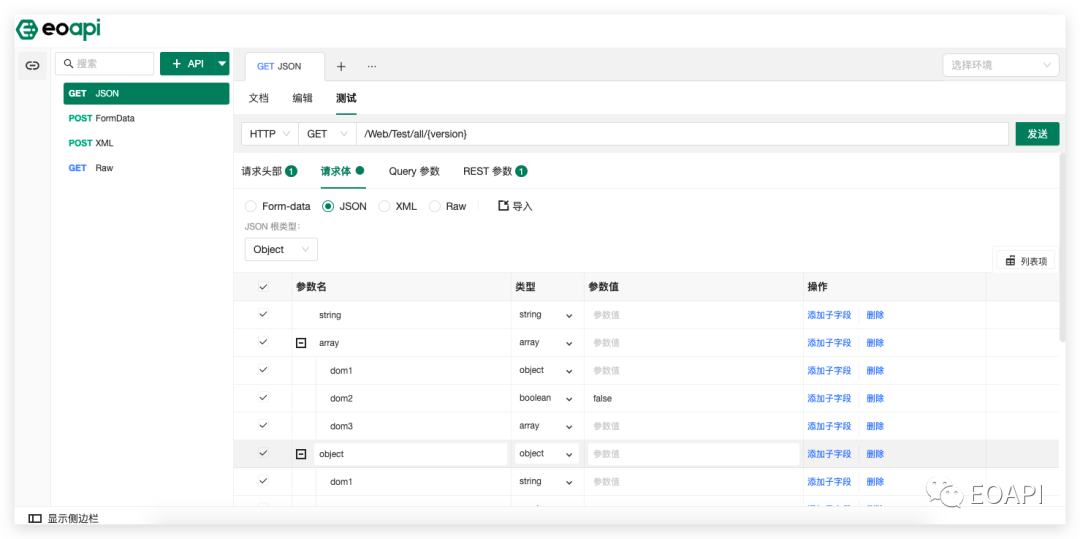Uncheck the dom2 row checkbox
1080x539 pixels.
tap(262, 398)
